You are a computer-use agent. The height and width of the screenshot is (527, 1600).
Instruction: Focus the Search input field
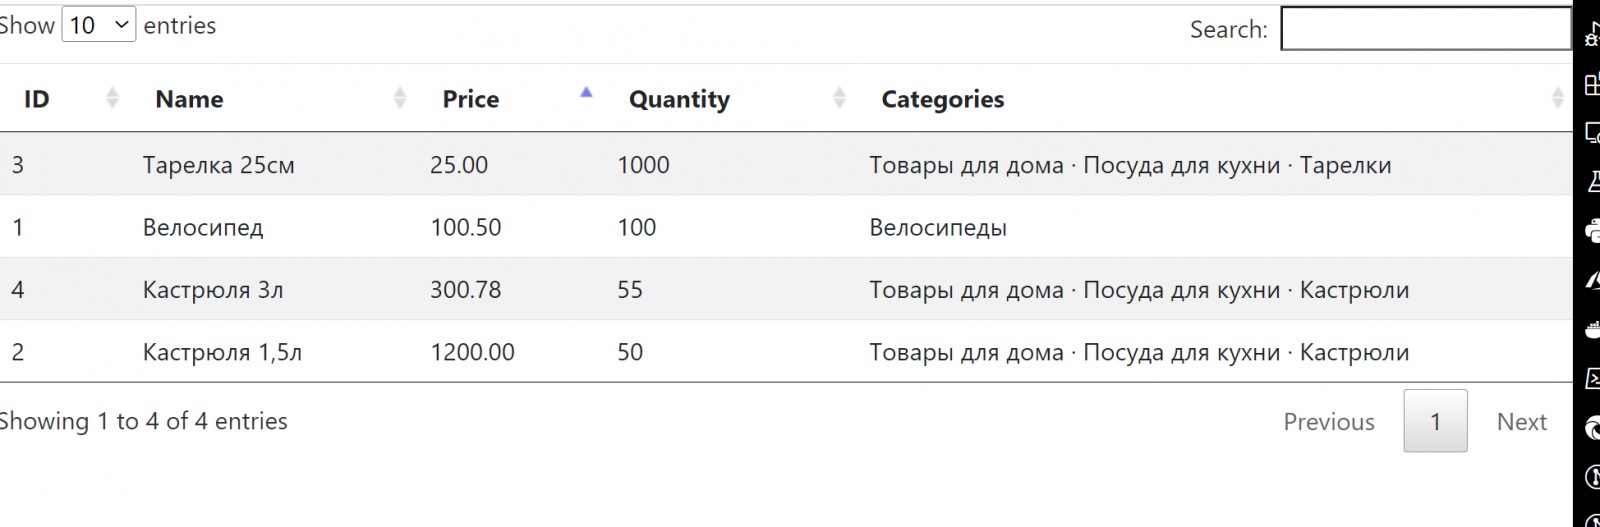1425,29
